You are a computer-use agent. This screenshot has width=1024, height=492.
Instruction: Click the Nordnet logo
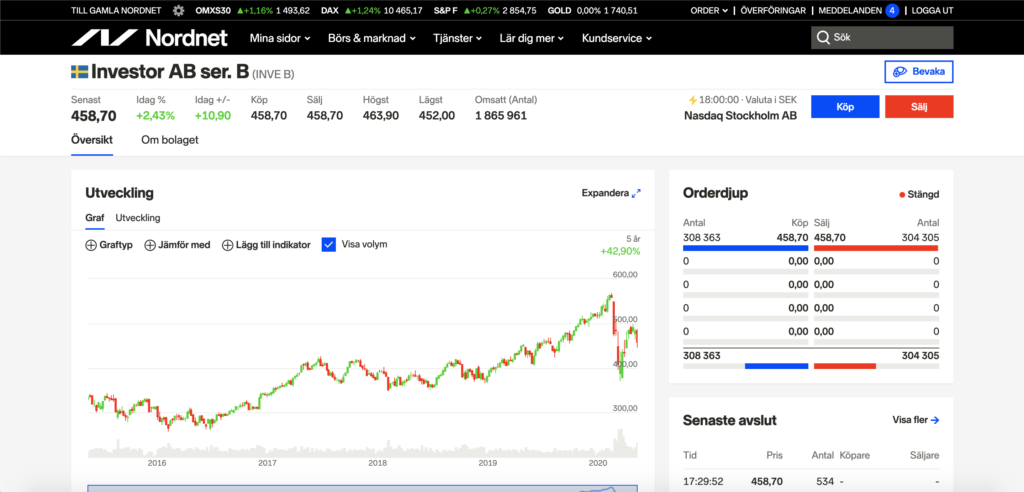[150, 38]
